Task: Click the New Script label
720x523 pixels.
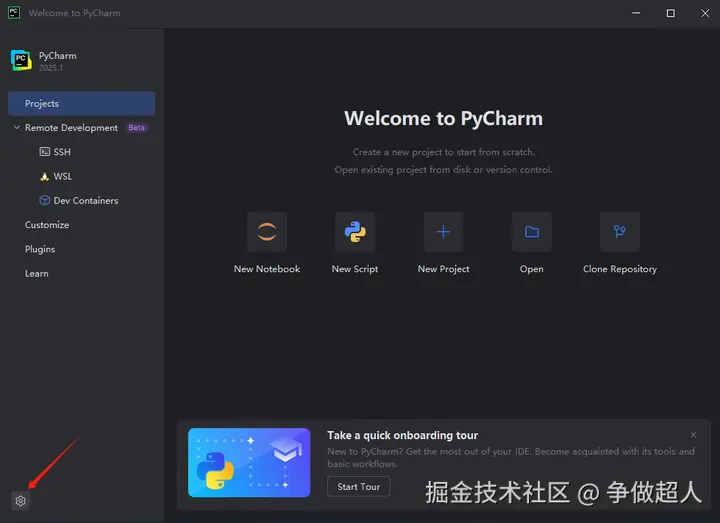Action: pos(355,269)
